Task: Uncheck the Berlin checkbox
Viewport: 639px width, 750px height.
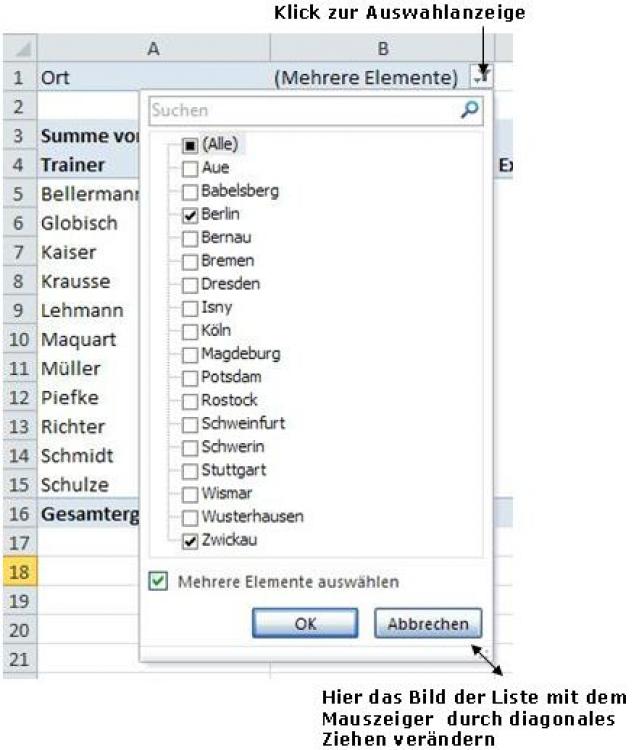Action: pyautogui.click(x=190, y=214)
